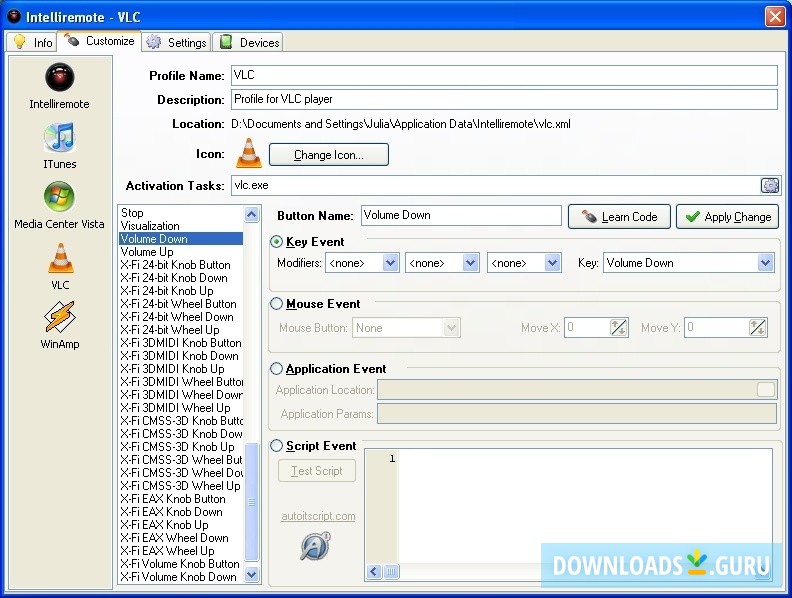The width and height of the screenshot is (792, 598).
Task: Select X-Fi 3DMIDI Knob Up entry
Action: pyautogui.click(x=181, y=369)
